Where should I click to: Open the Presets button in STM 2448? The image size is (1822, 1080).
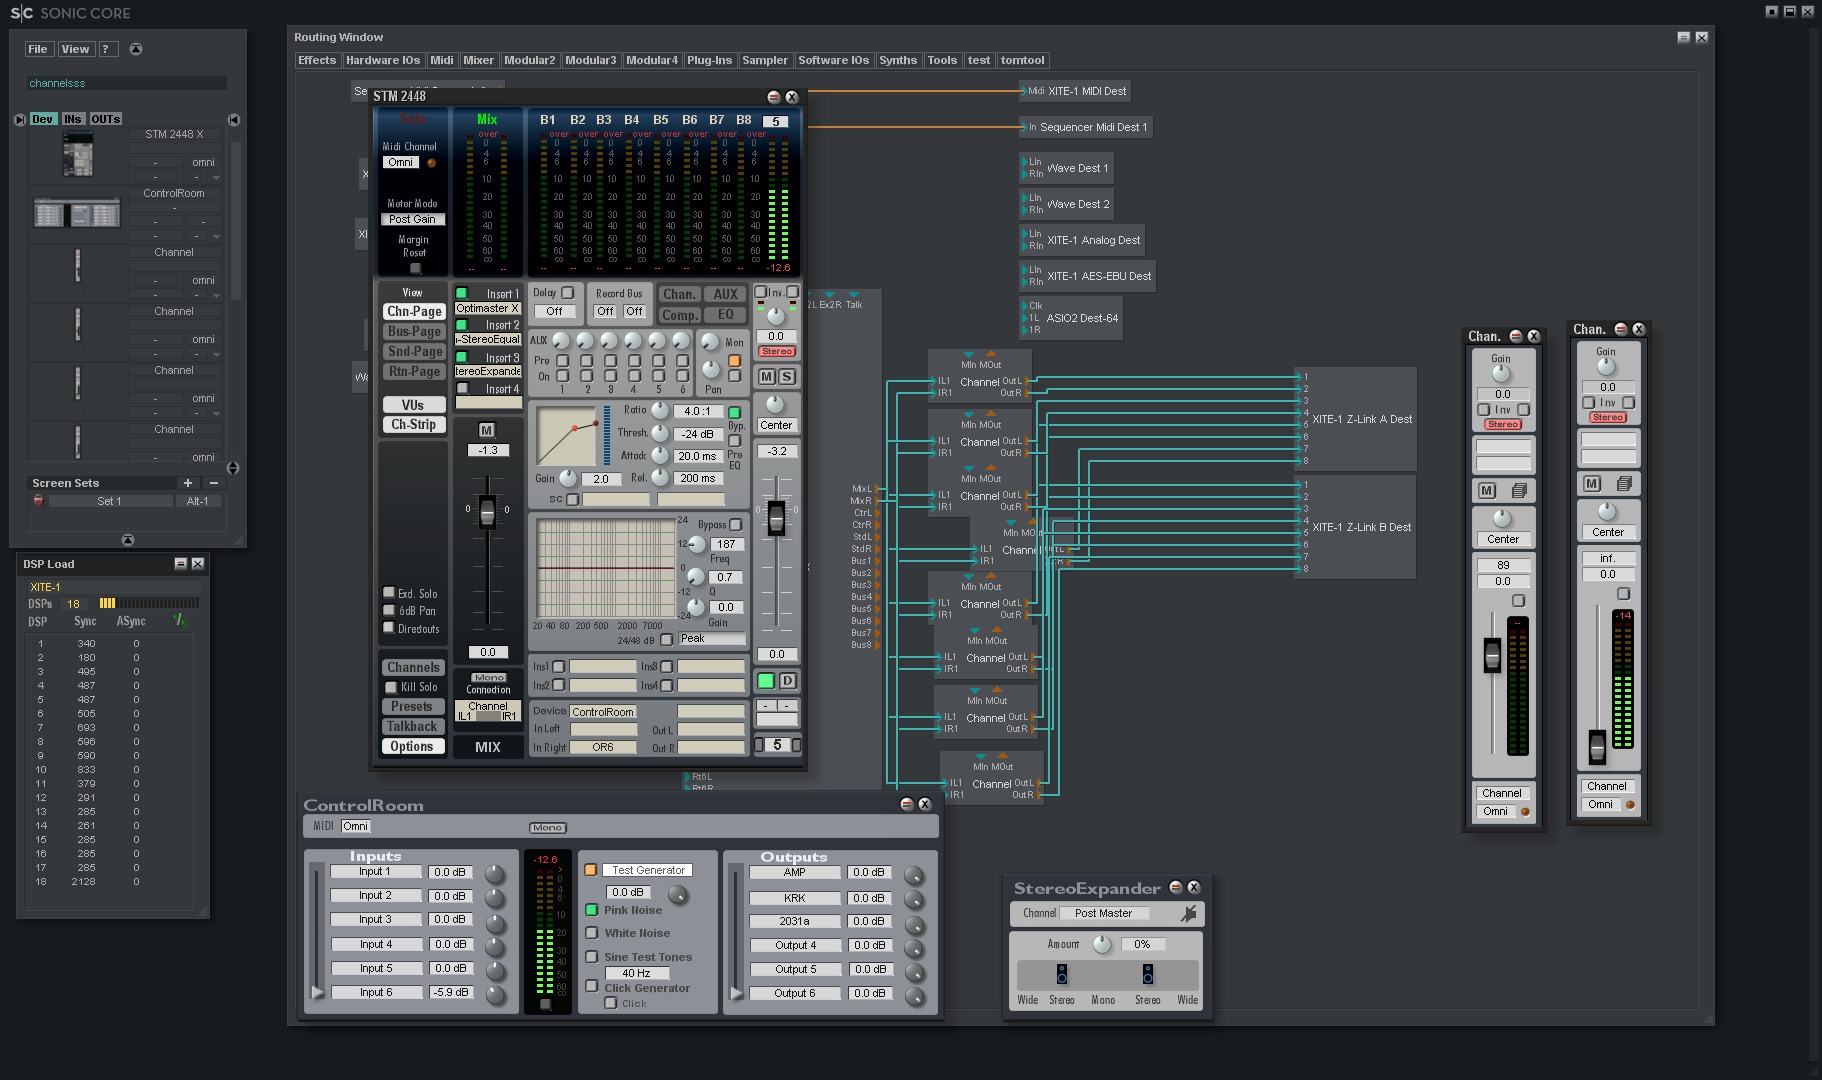click(411, 706)
